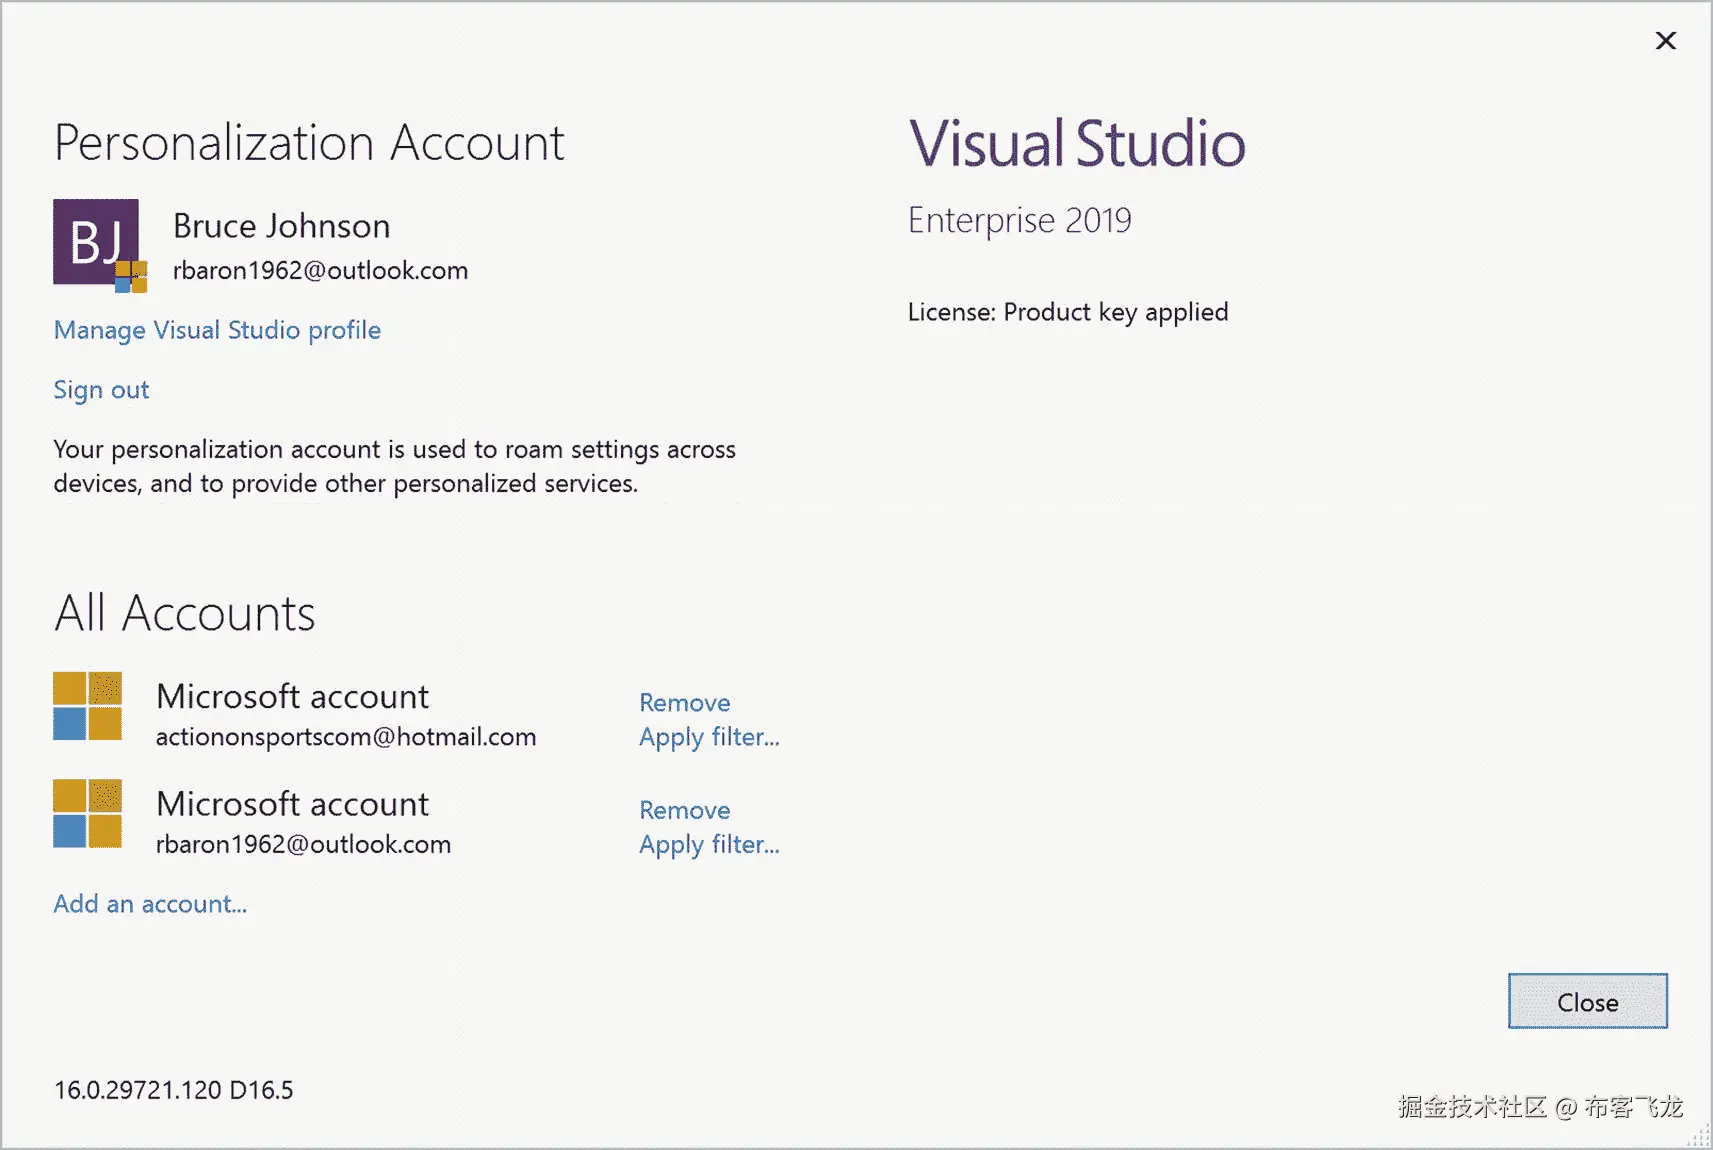Click the actiononsportscom@hotmail.com email text

coord(346,737)
